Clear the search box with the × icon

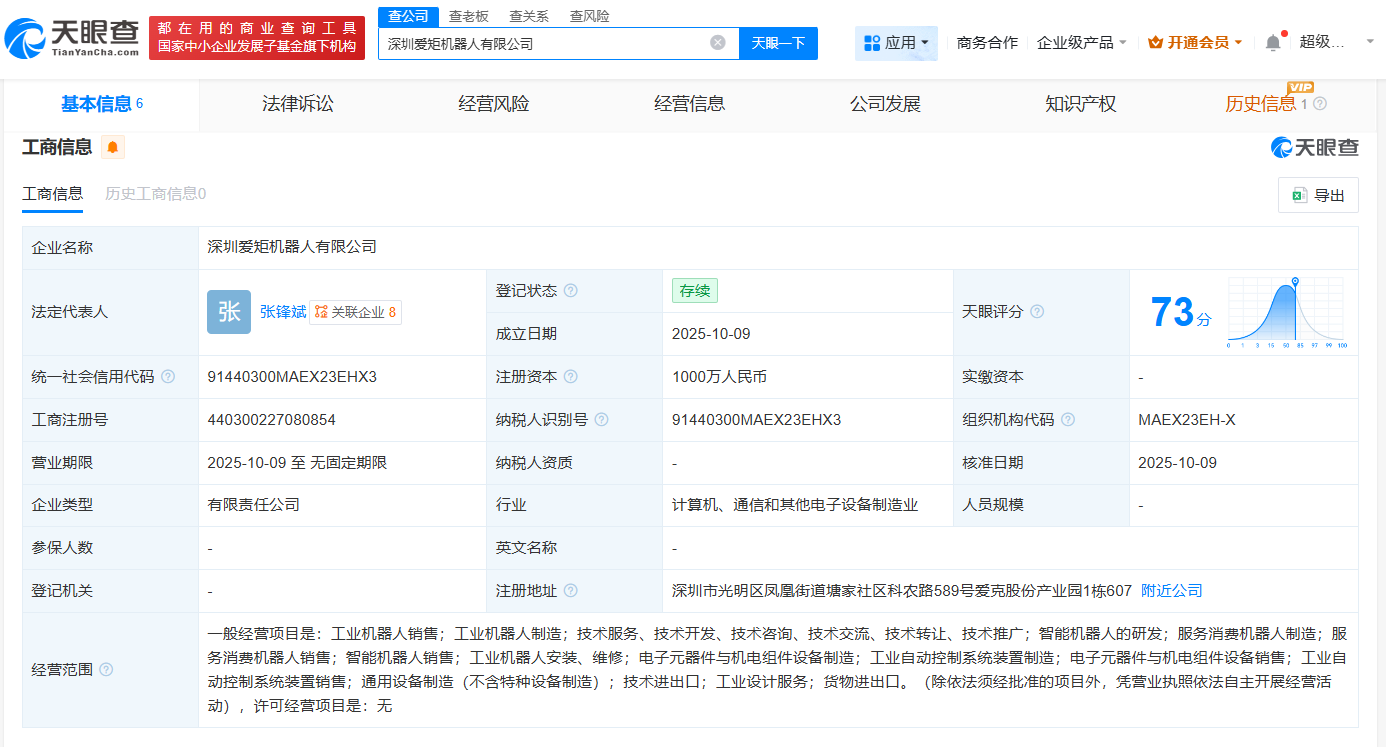[x=716, y=43]
